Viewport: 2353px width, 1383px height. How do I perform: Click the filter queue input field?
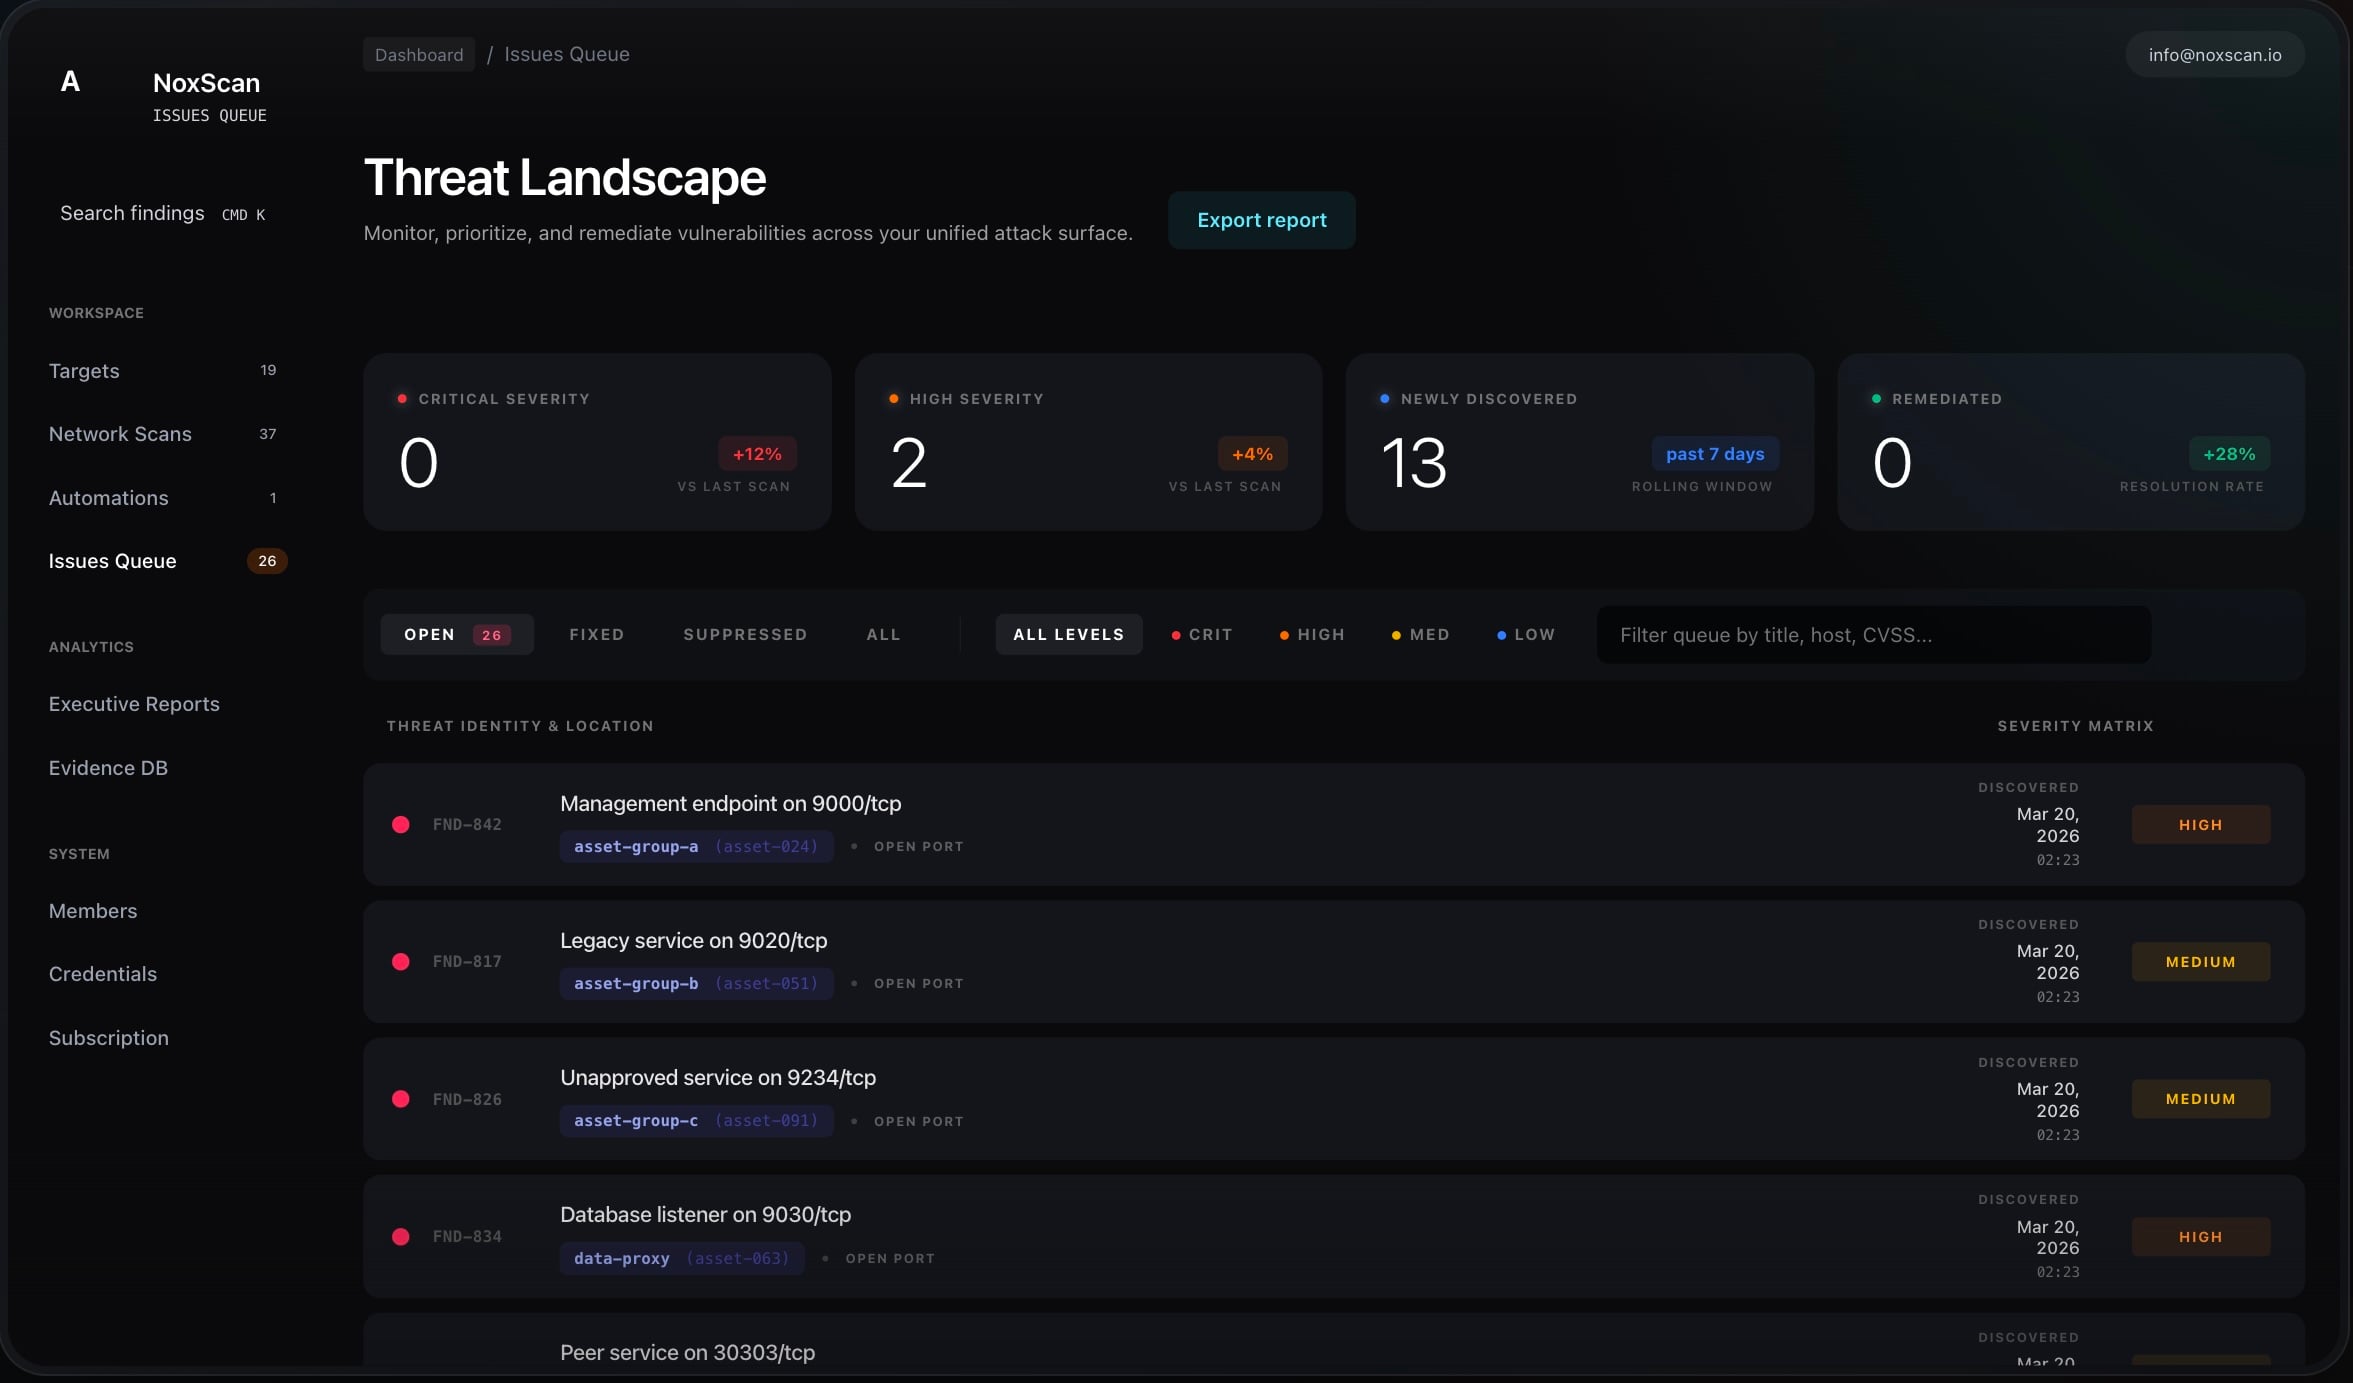point(1872,635)
